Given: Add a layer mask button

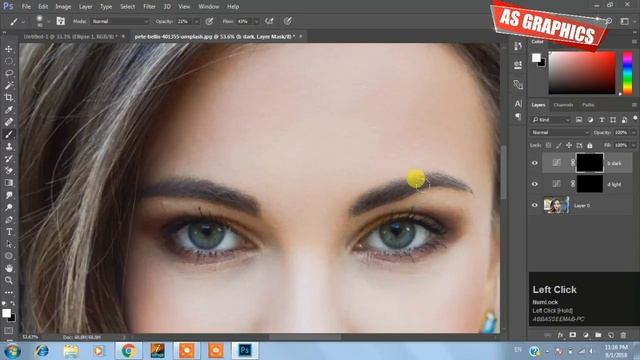Looking at the screenshot, I should pyautogui.click(x=573, y=335).
